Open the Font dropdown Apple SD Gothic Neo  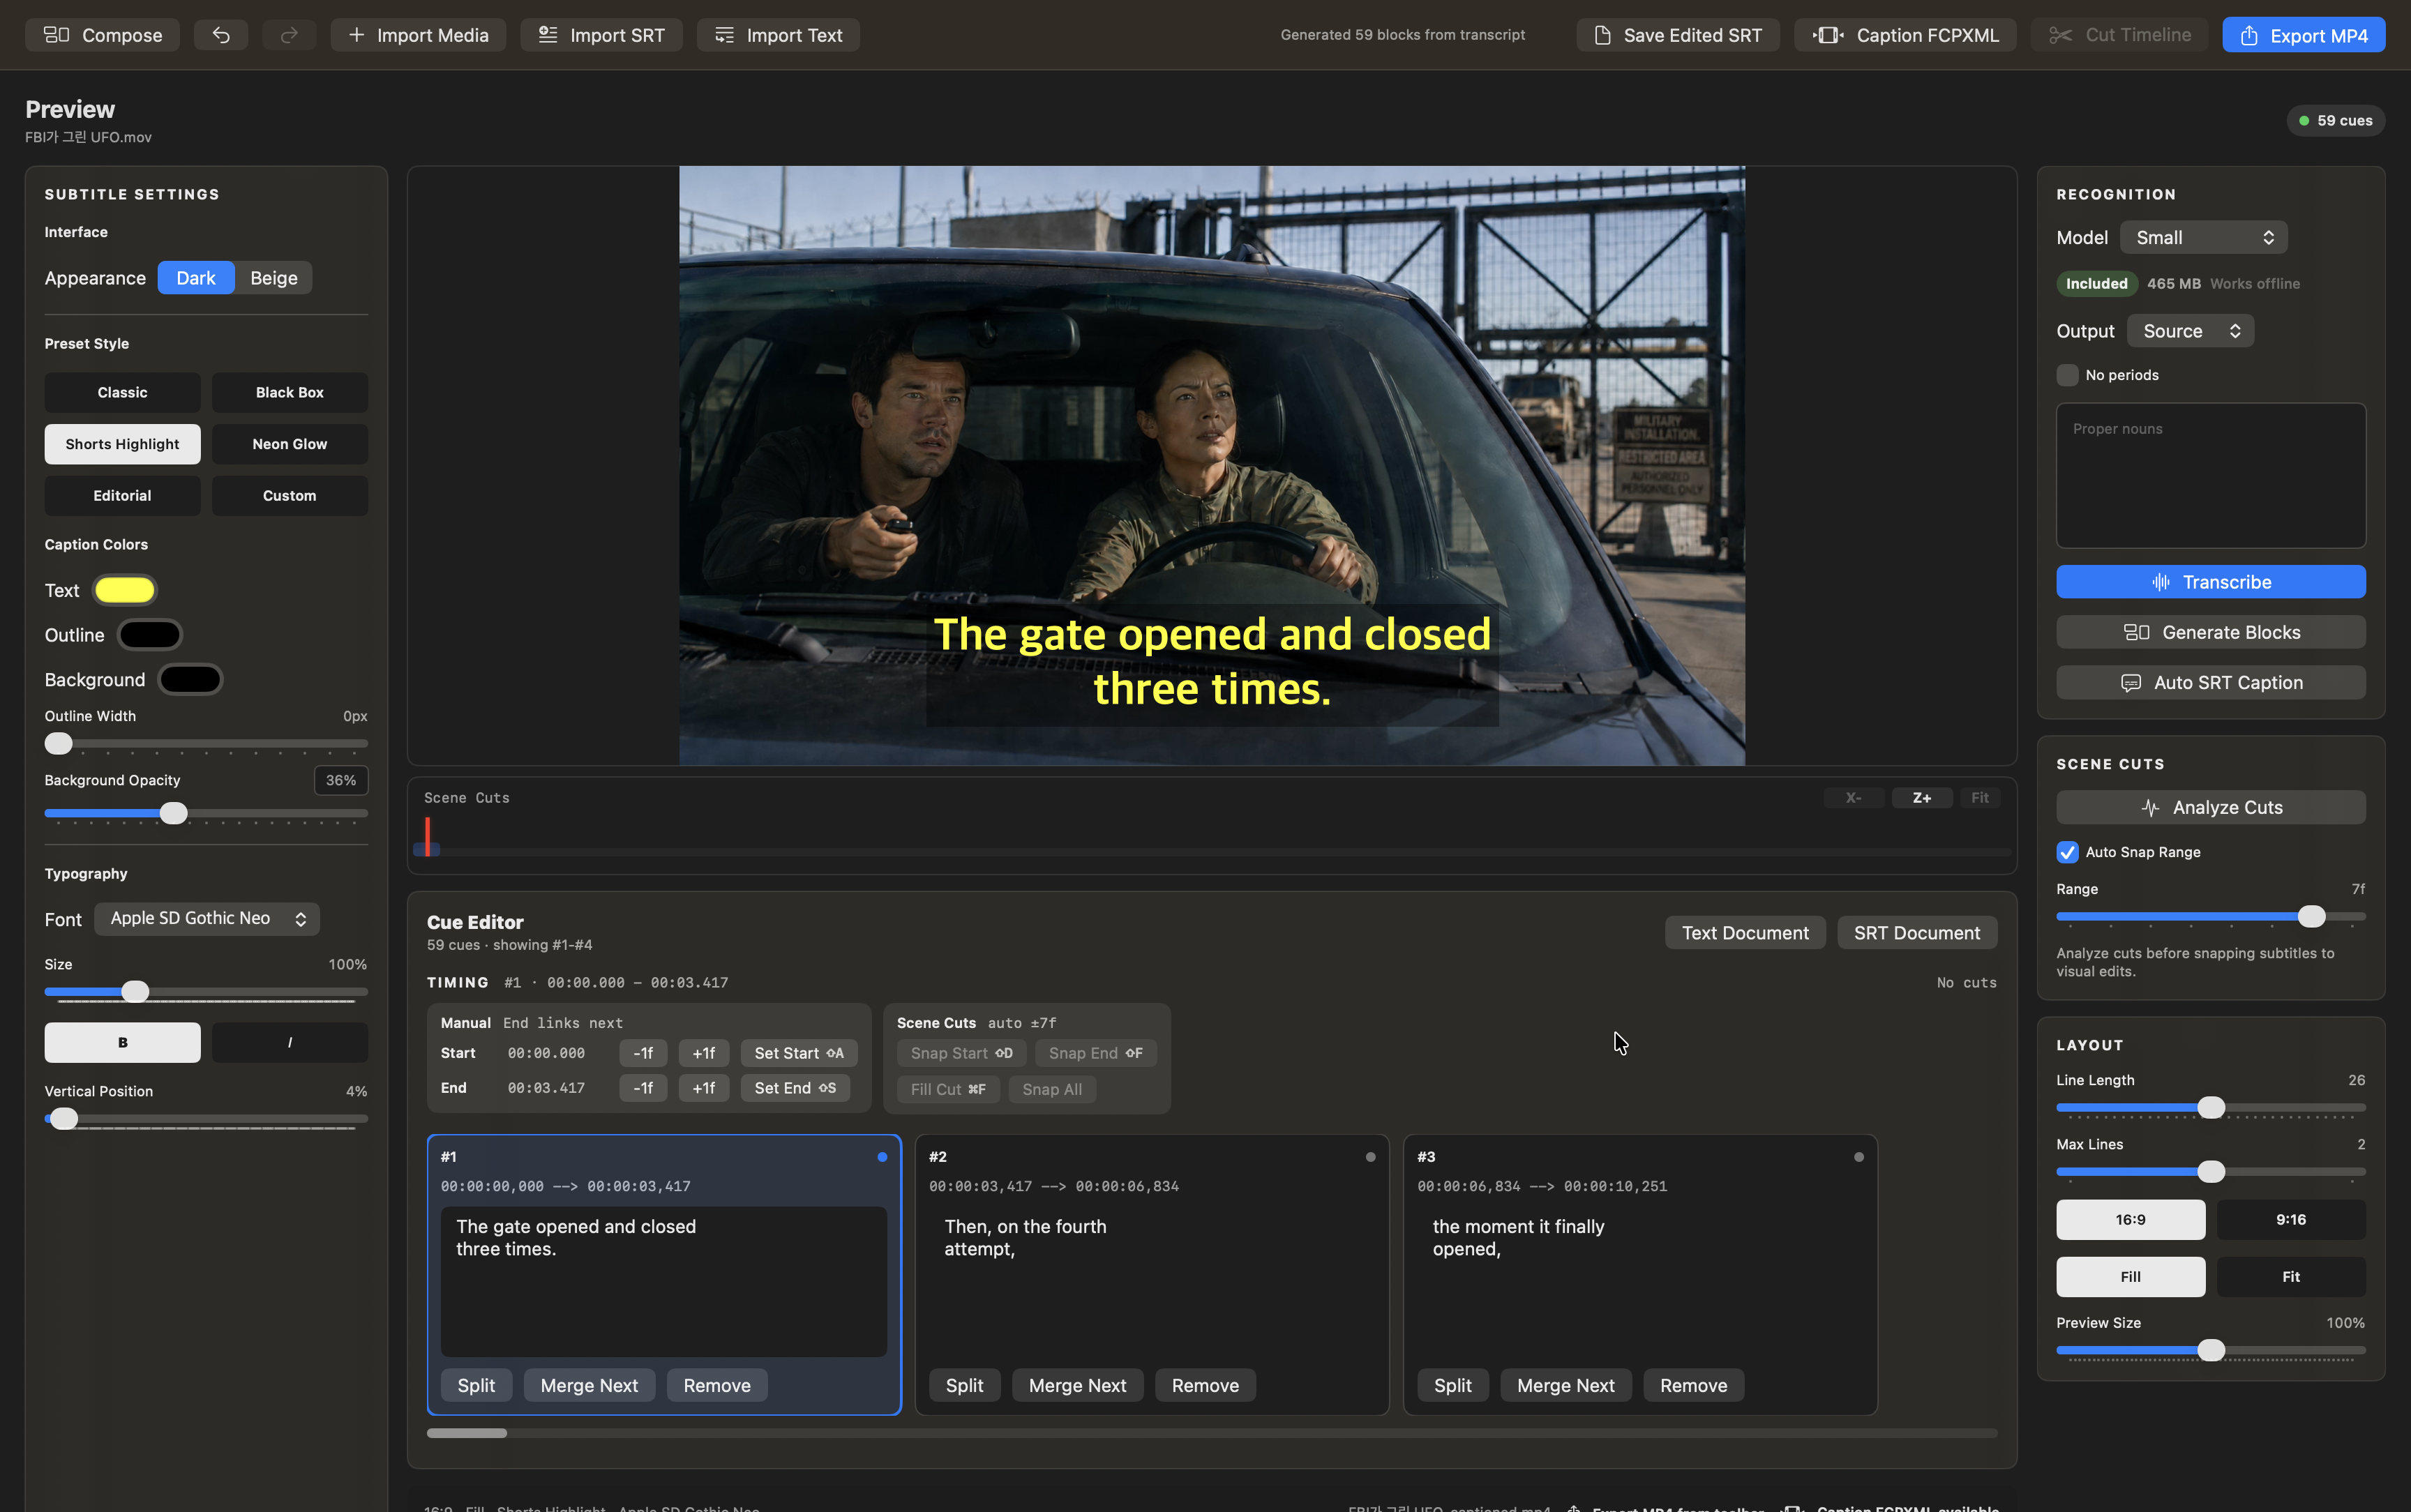207,919
